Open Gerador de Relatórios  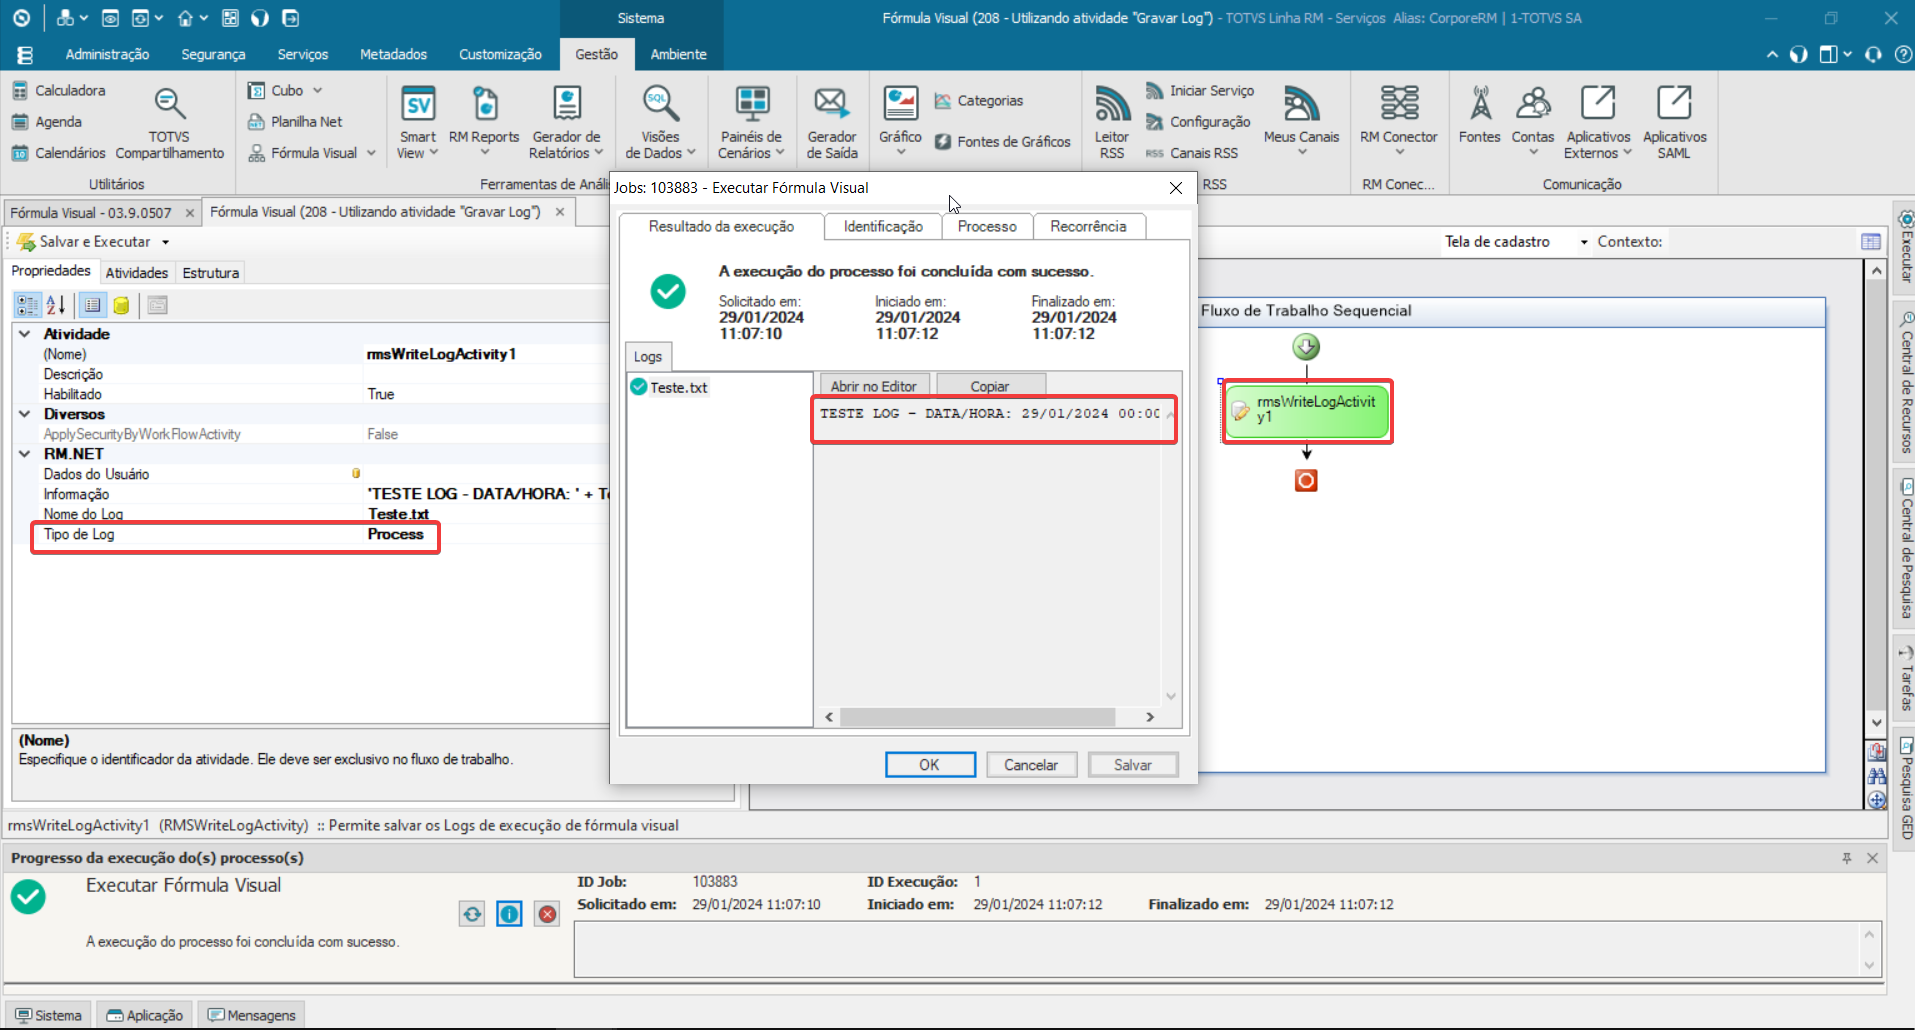tap(566, 122)
